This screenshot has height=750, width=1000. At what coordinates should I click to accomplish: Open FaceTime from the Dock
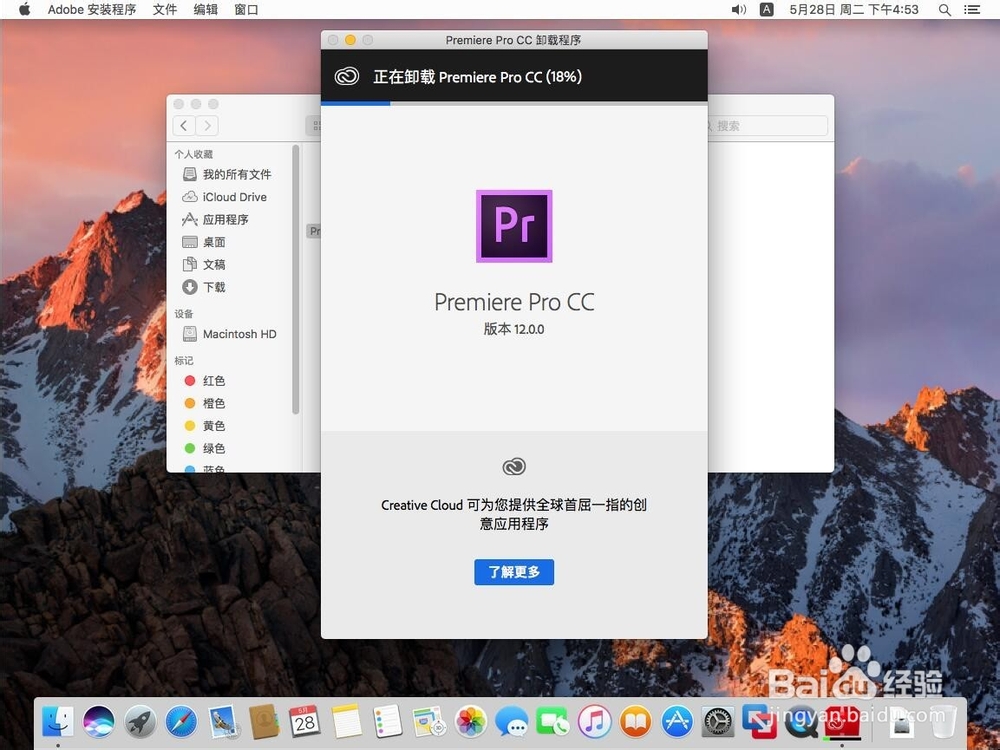(553, 722)
